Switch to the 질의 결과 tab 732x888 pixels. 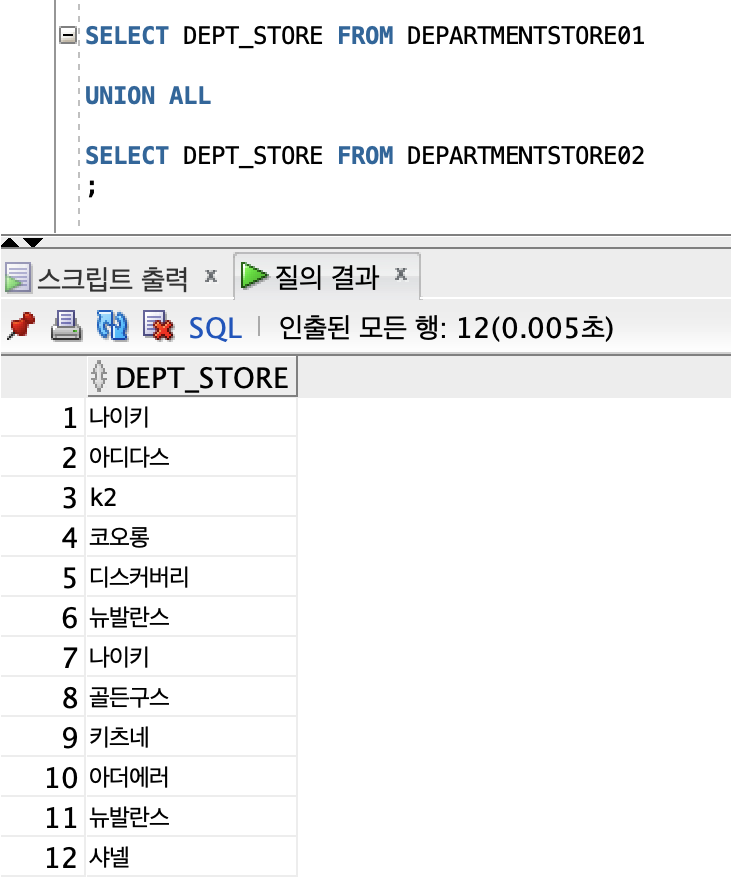pyautogui.click(x=327, y=277)
